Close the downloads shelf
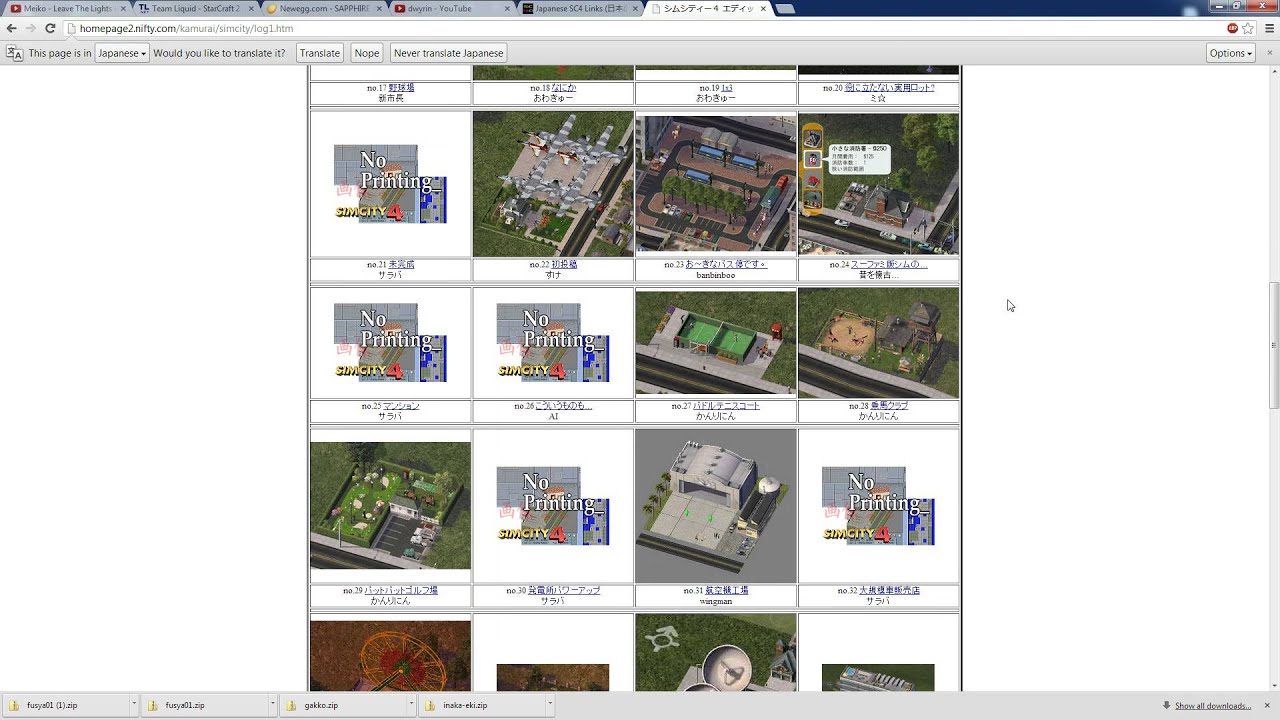1280x720 pixels. [1269, 705]
